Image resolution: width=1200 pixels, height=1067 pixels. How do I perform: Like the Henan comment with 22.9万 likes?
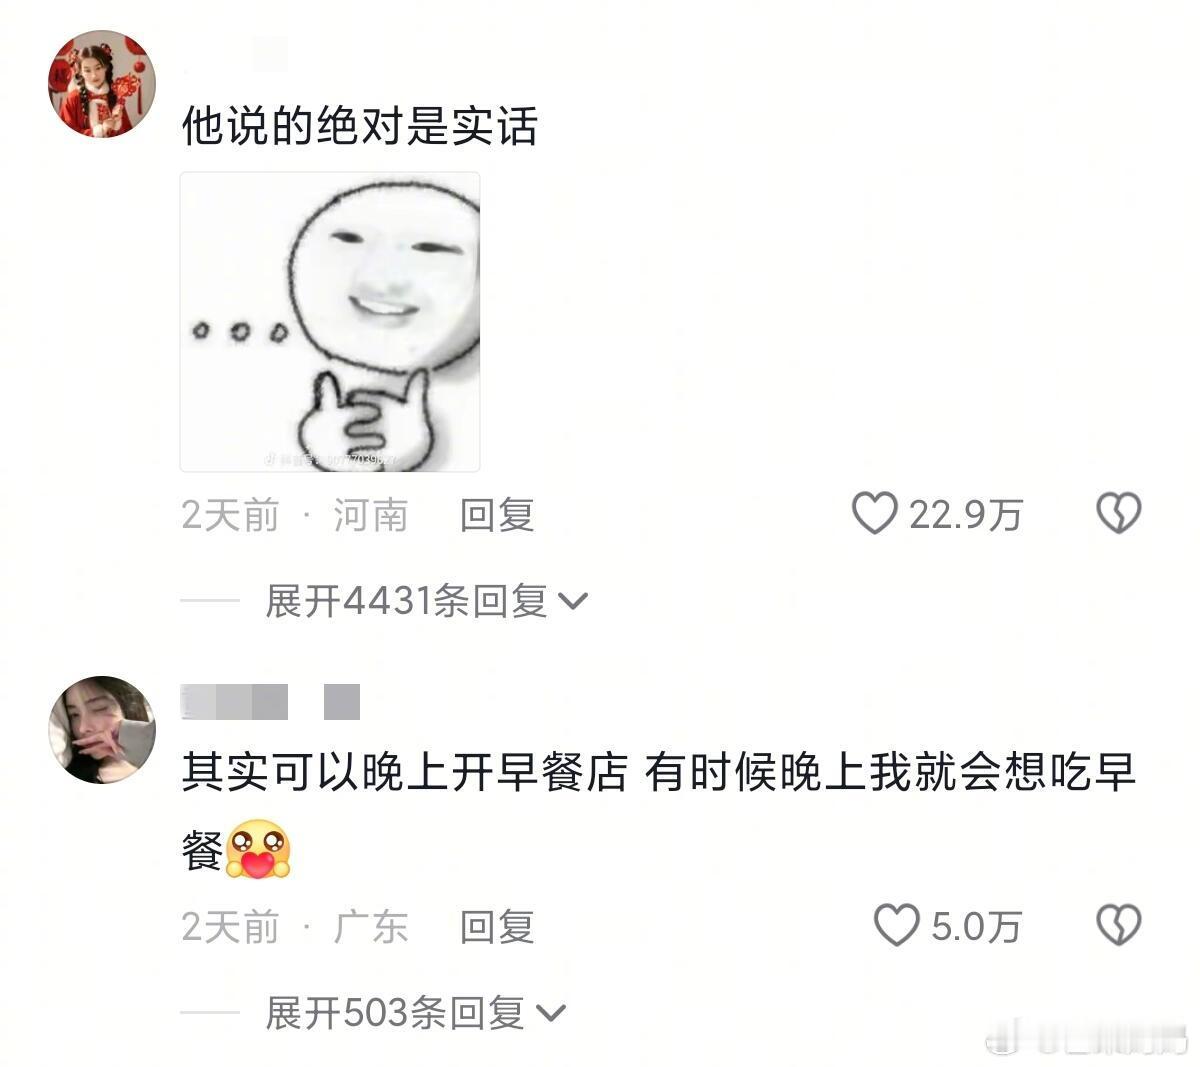click(874, 514)
